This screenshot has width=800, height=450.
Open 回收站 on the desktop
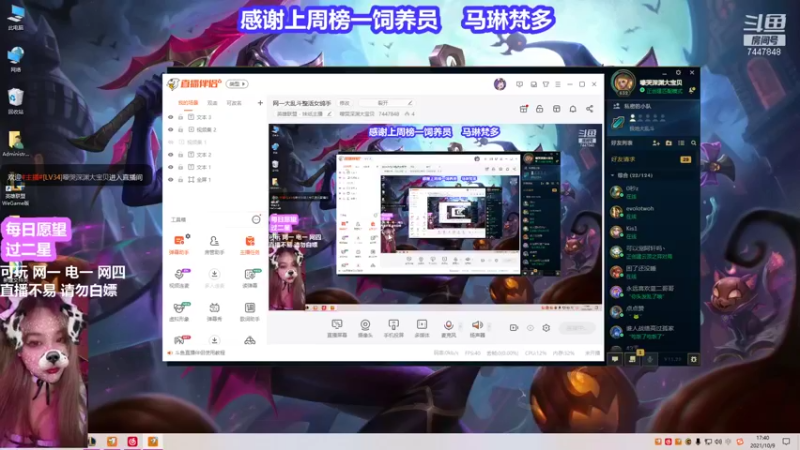(16, 101)
